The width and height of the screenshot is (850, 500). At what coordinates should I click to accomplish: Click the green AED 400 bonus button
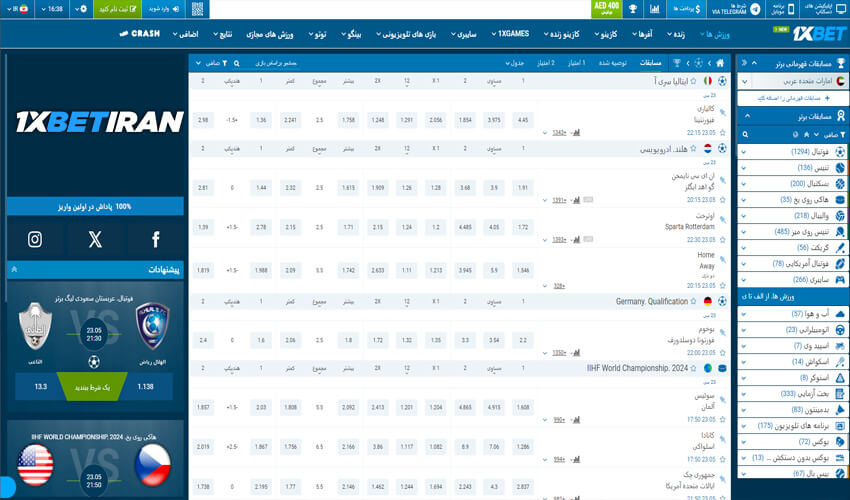click(606, 9)
